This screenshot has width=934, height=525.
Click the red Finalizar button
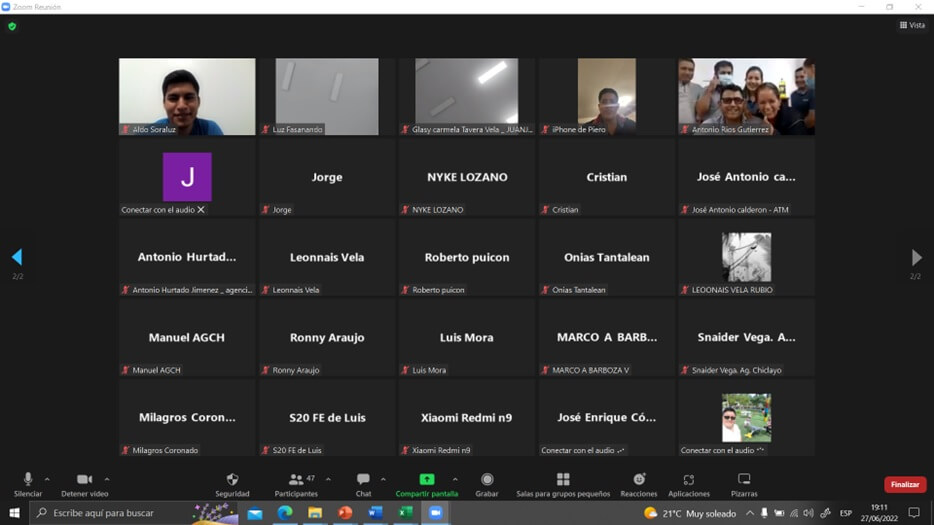tap(904, 485)
